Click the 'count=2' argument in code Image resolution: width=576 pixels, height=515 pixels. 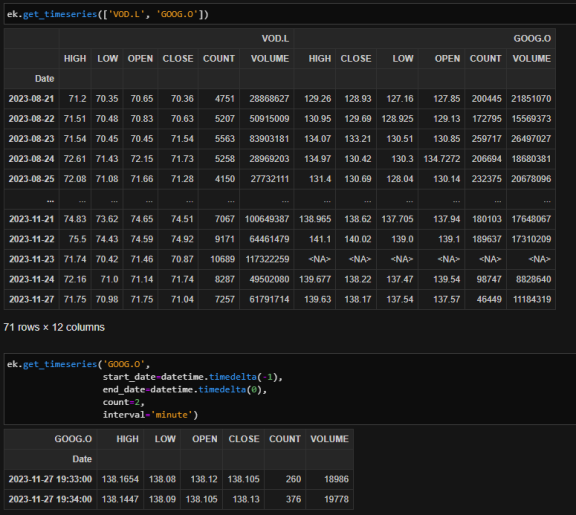tap(121, 402)
